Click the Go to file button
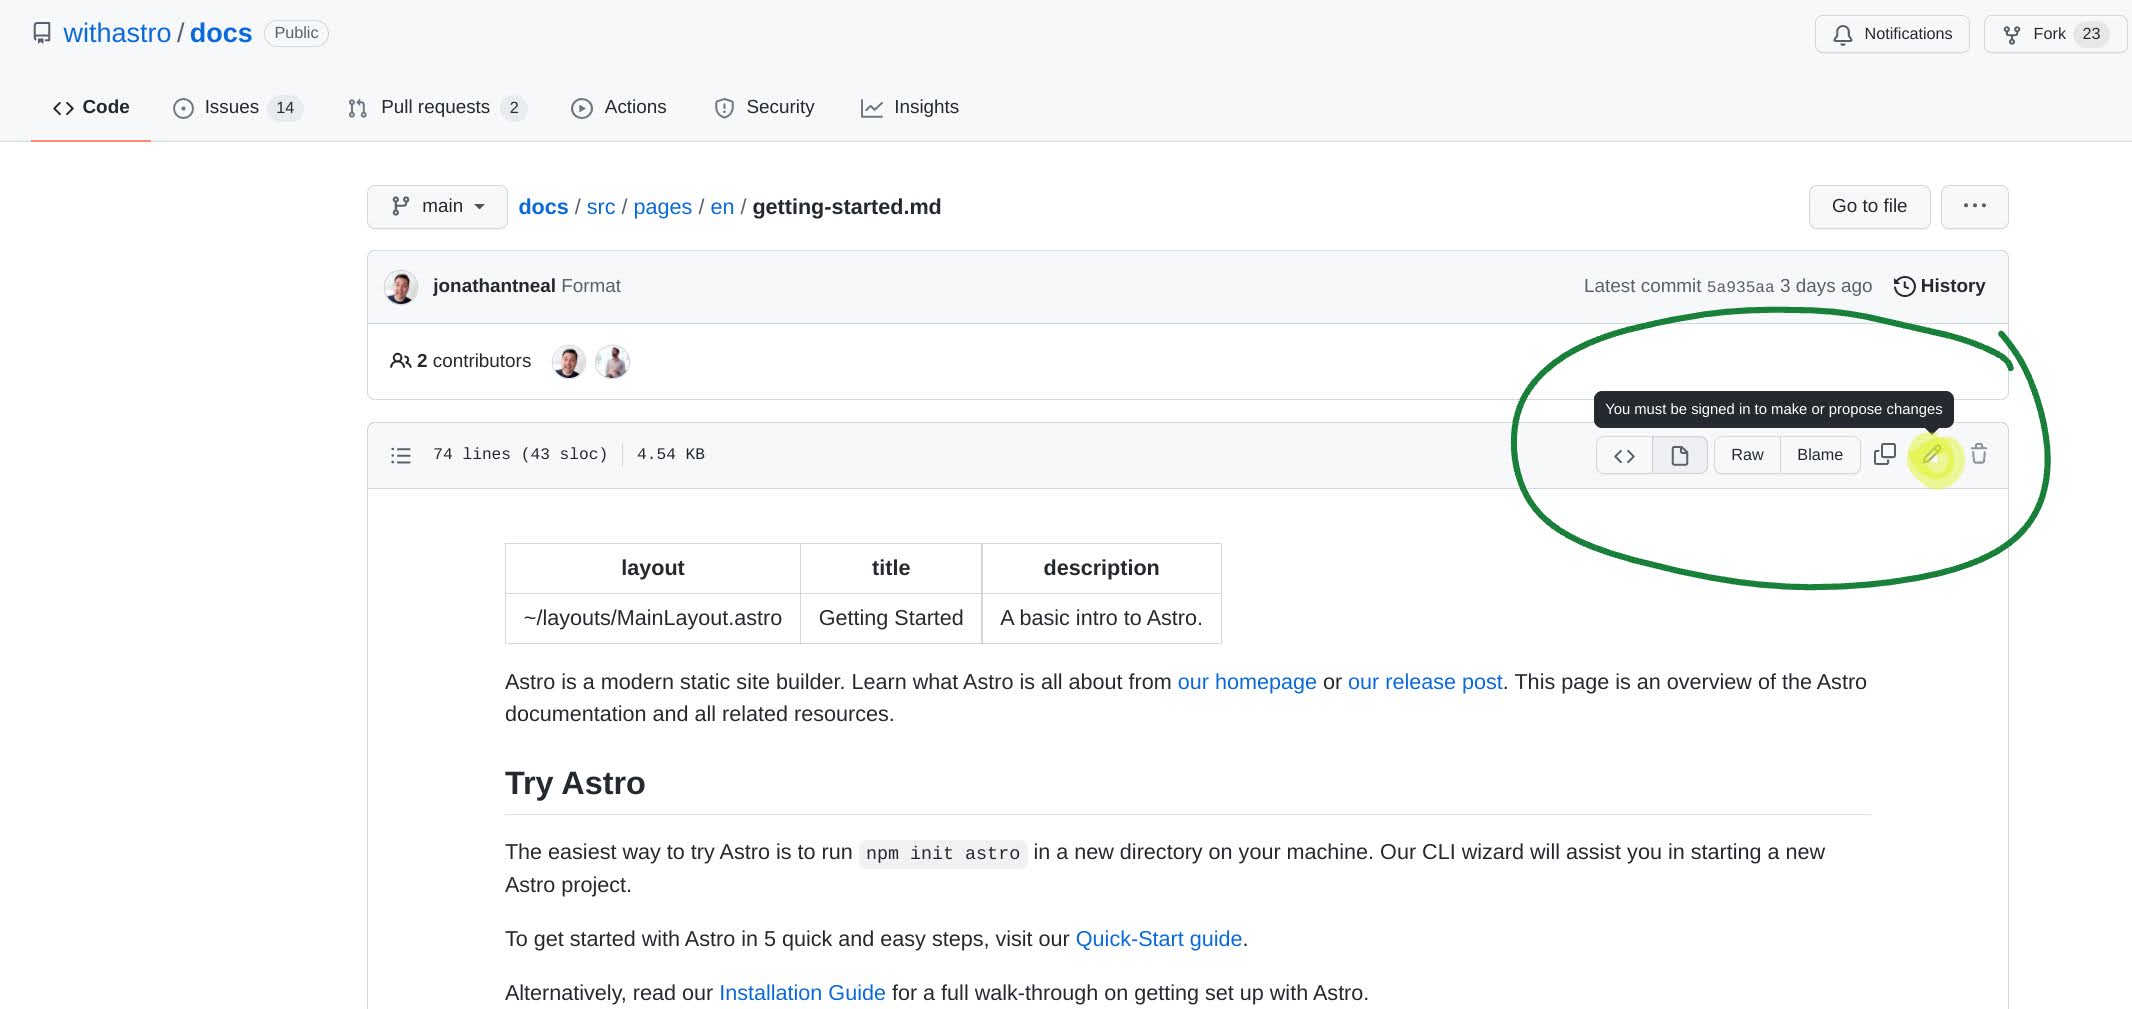Image resolution: width=2132 pixels, height=1009 pixels. coord(1869,206)
